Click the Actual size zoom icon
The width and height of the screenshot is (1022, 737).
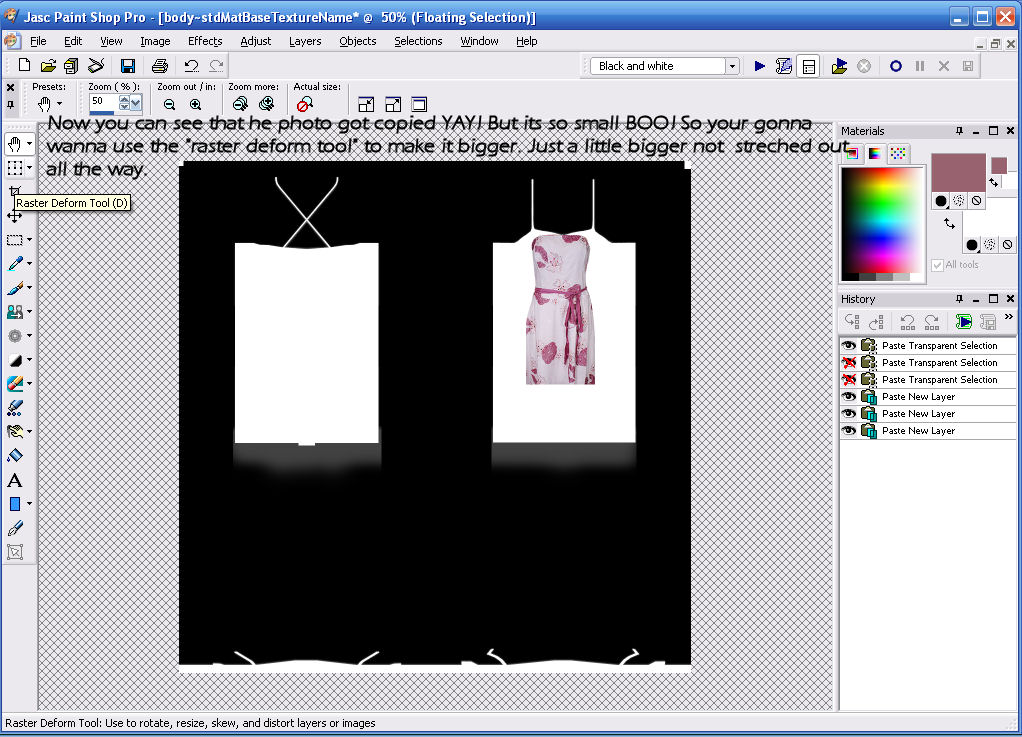(305, 104)
